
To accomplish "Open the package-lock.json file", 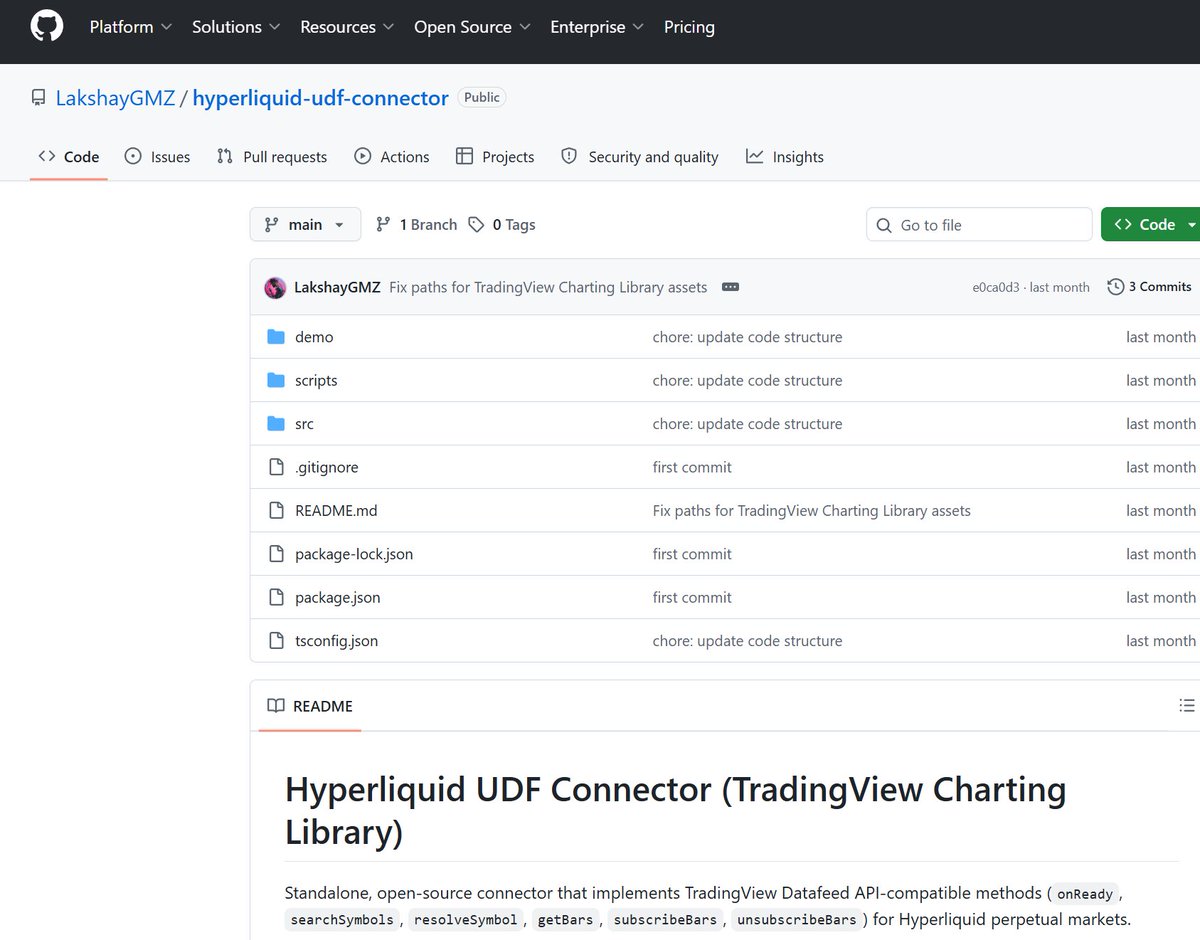I will (x=354, y=554).
